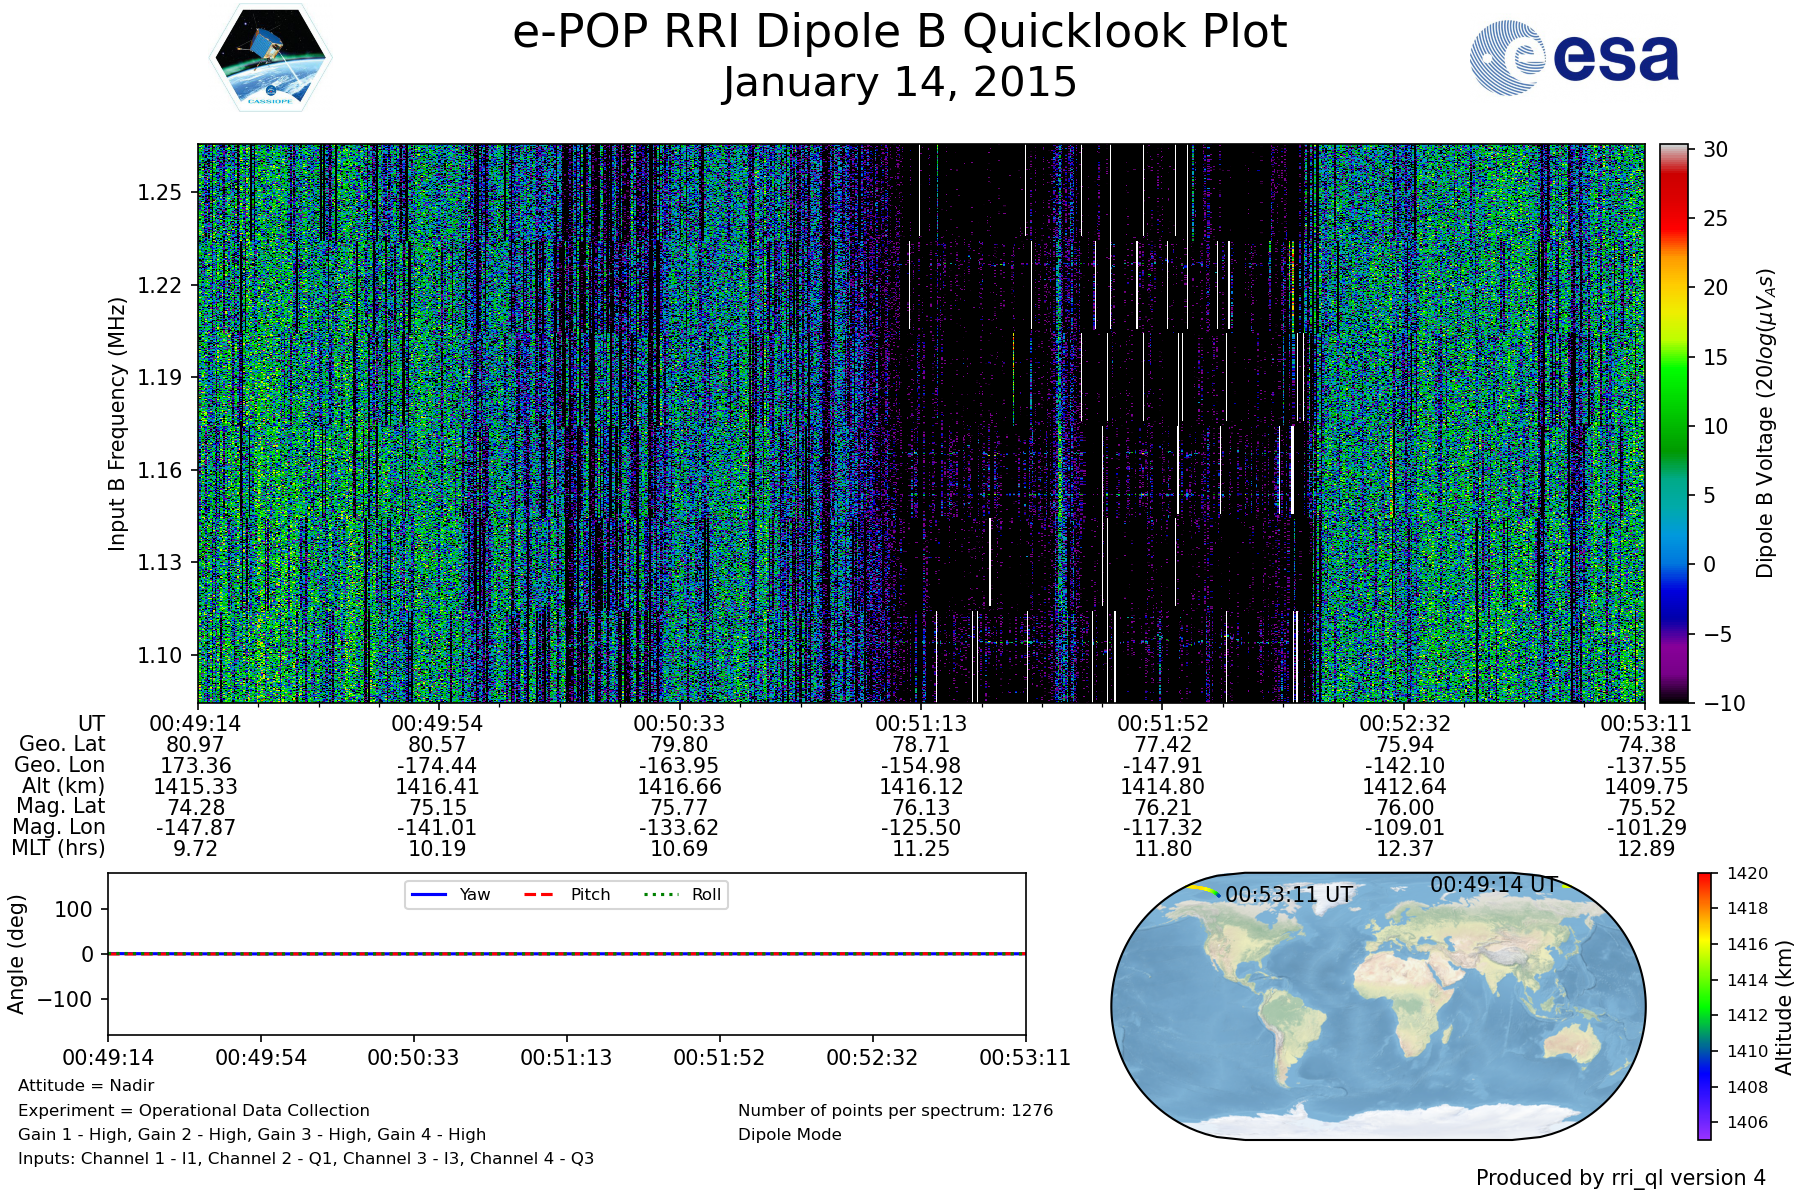Click the Altitude colorbar
1800x1200 pixels.
point(1704,1005)
